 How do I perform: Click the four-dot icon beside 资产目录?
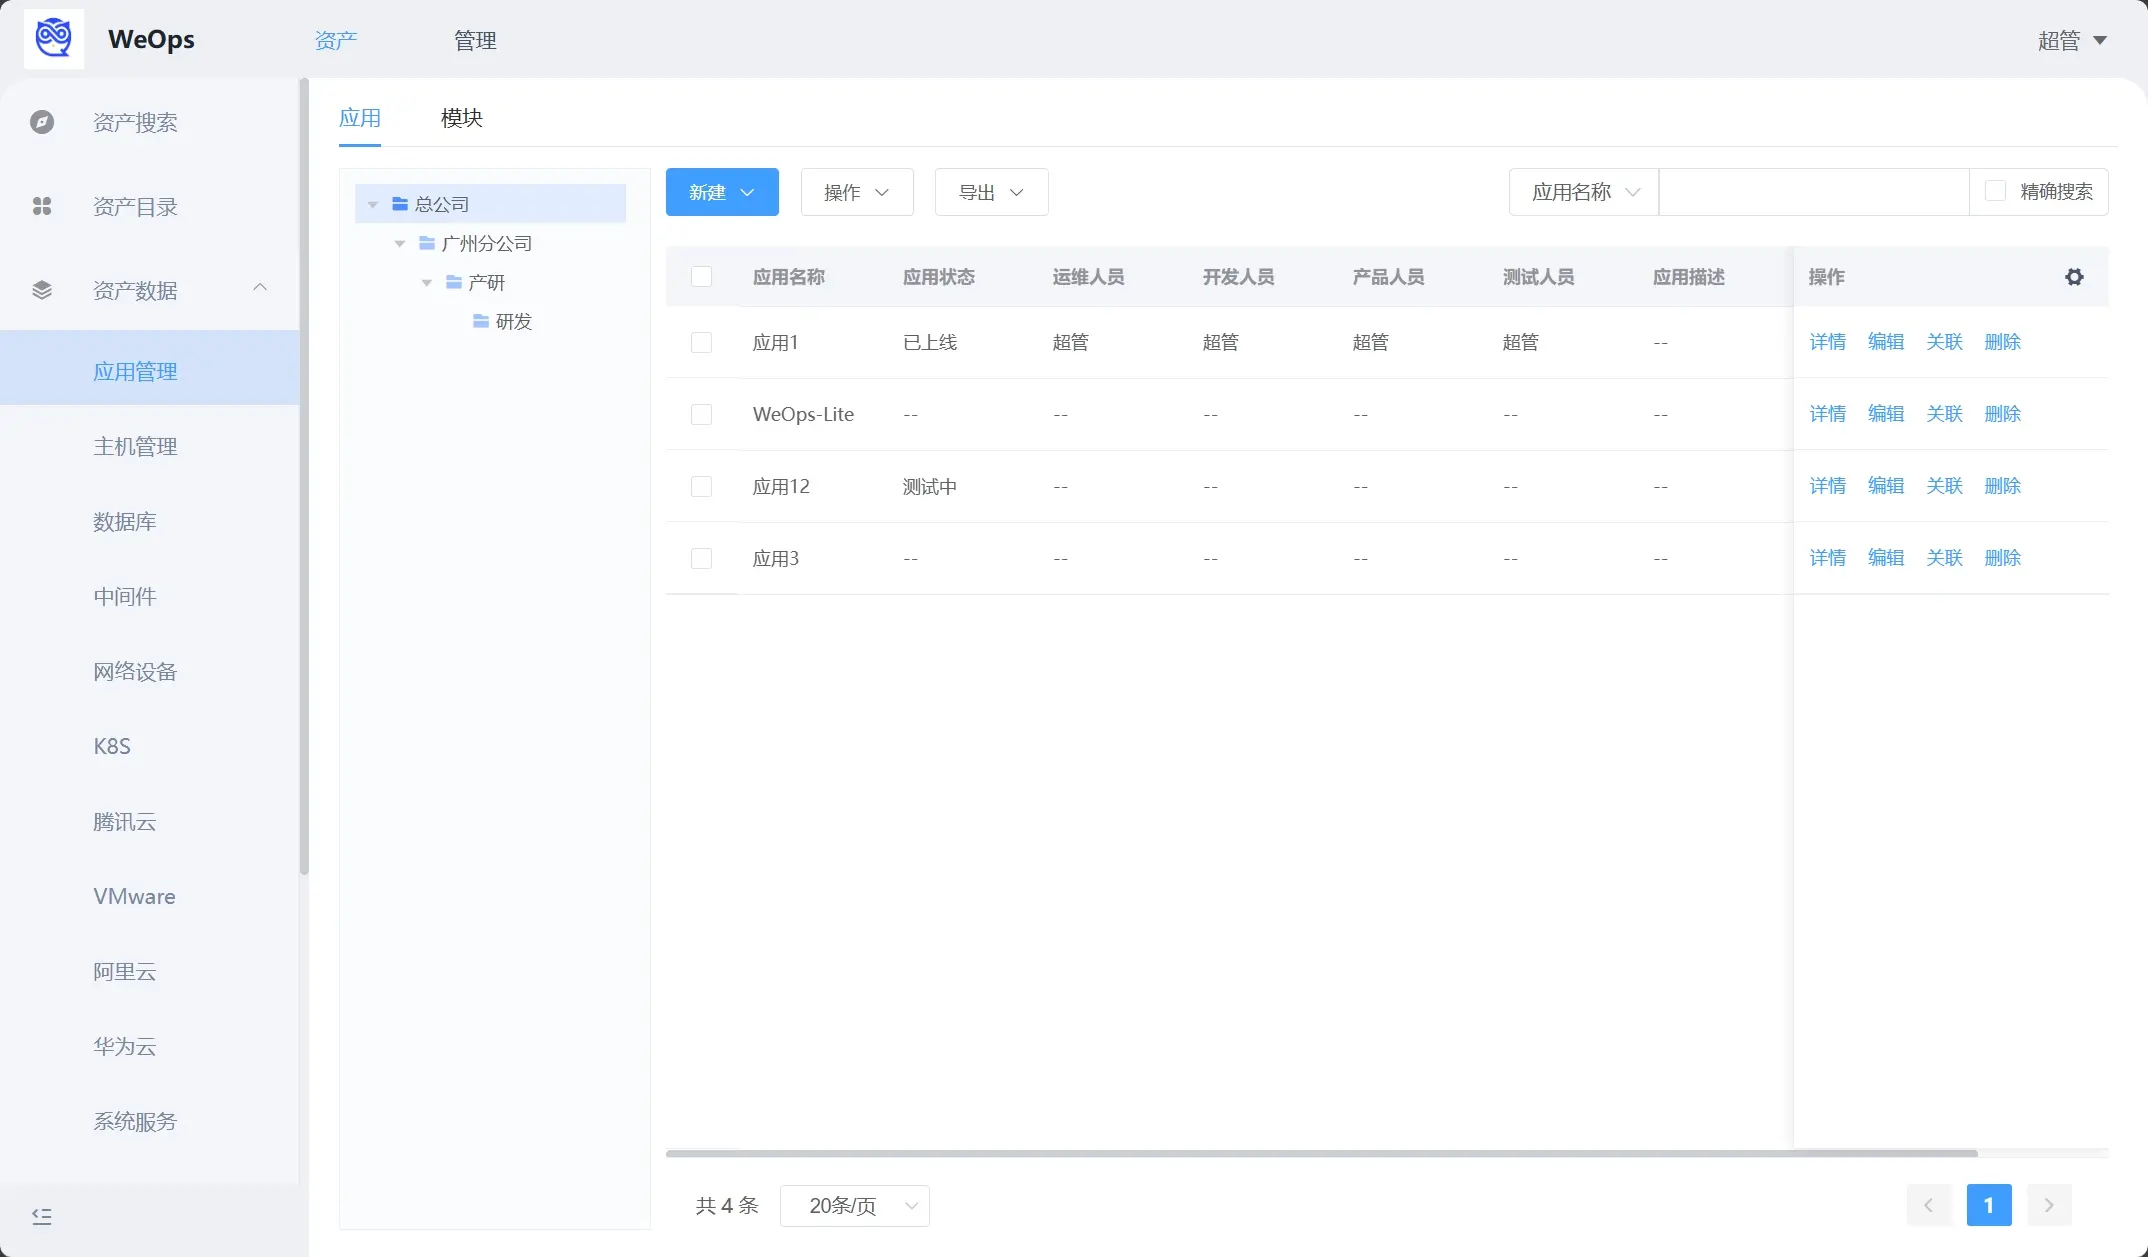(42, 206)
